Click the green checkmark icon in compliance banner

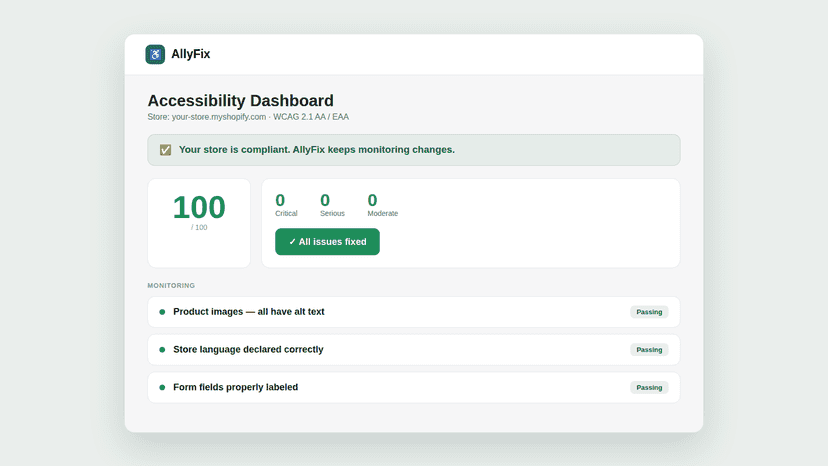click(x=165, y=150)
